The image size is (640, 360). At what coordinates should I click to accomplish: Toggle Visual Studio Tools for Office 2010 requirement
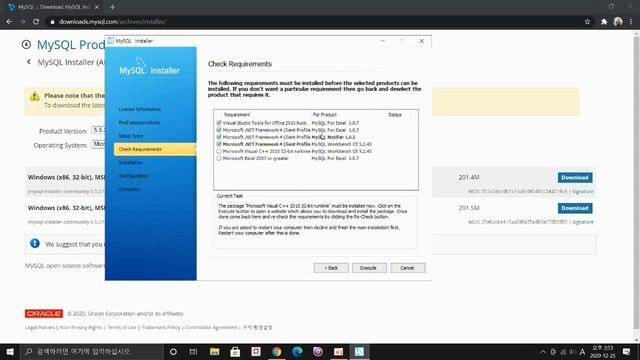[x=219, y=122]
